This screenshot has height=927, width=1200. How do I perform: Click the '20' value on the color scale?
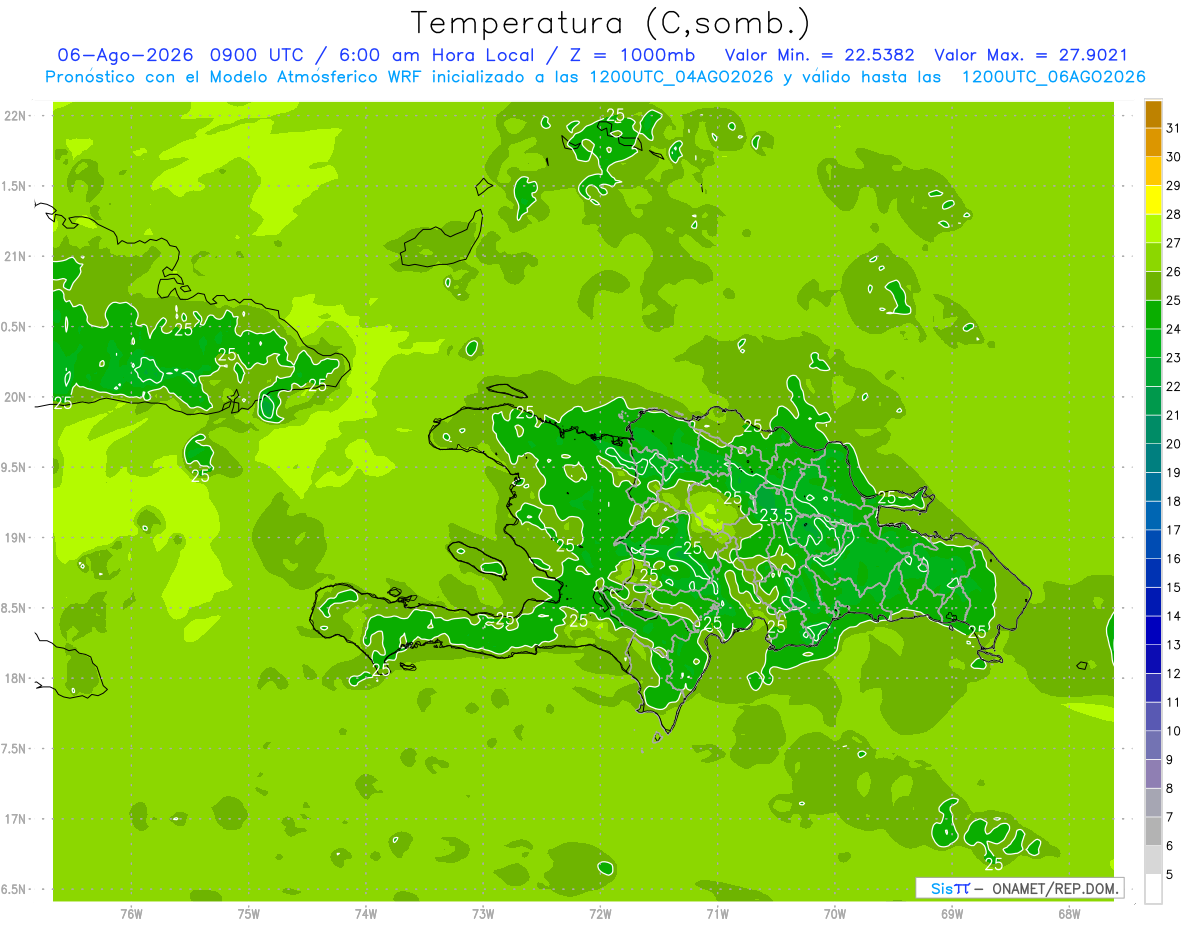1174,444
